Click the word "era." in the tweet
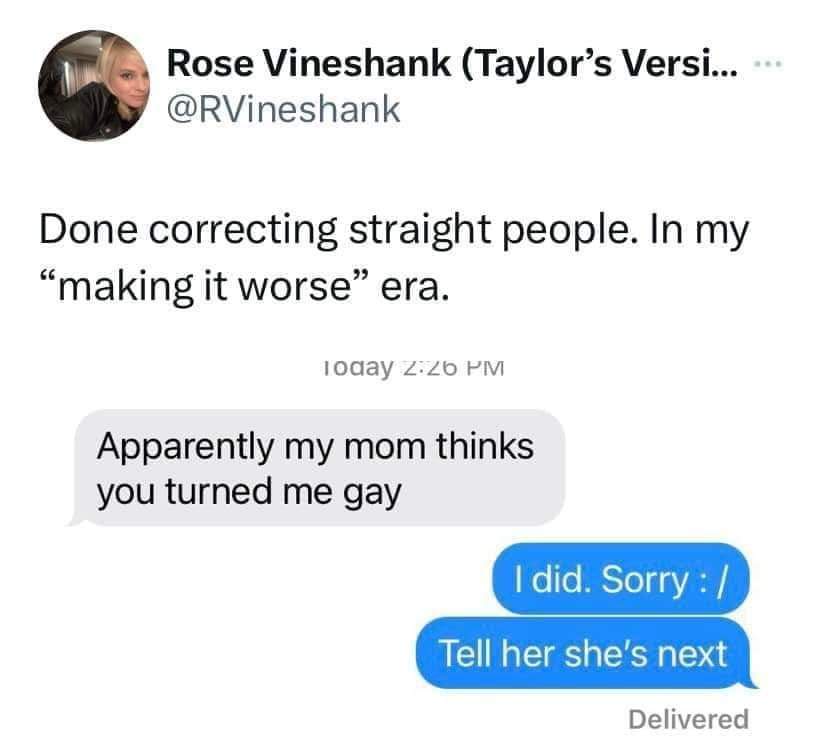The height and width of the screenshot is (737, 826). [x=406, y=290]
